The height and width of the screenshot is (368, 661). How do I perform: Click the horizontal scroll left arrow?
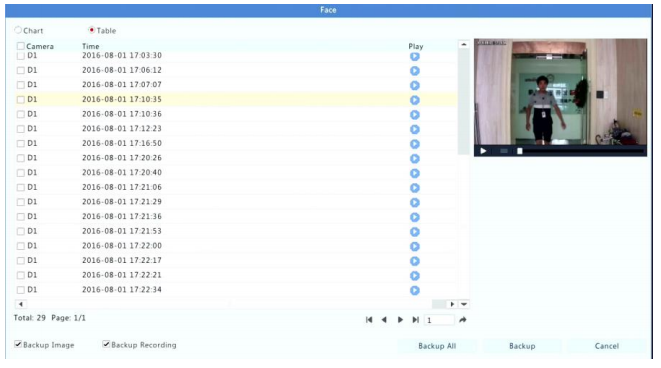[21, 304]
